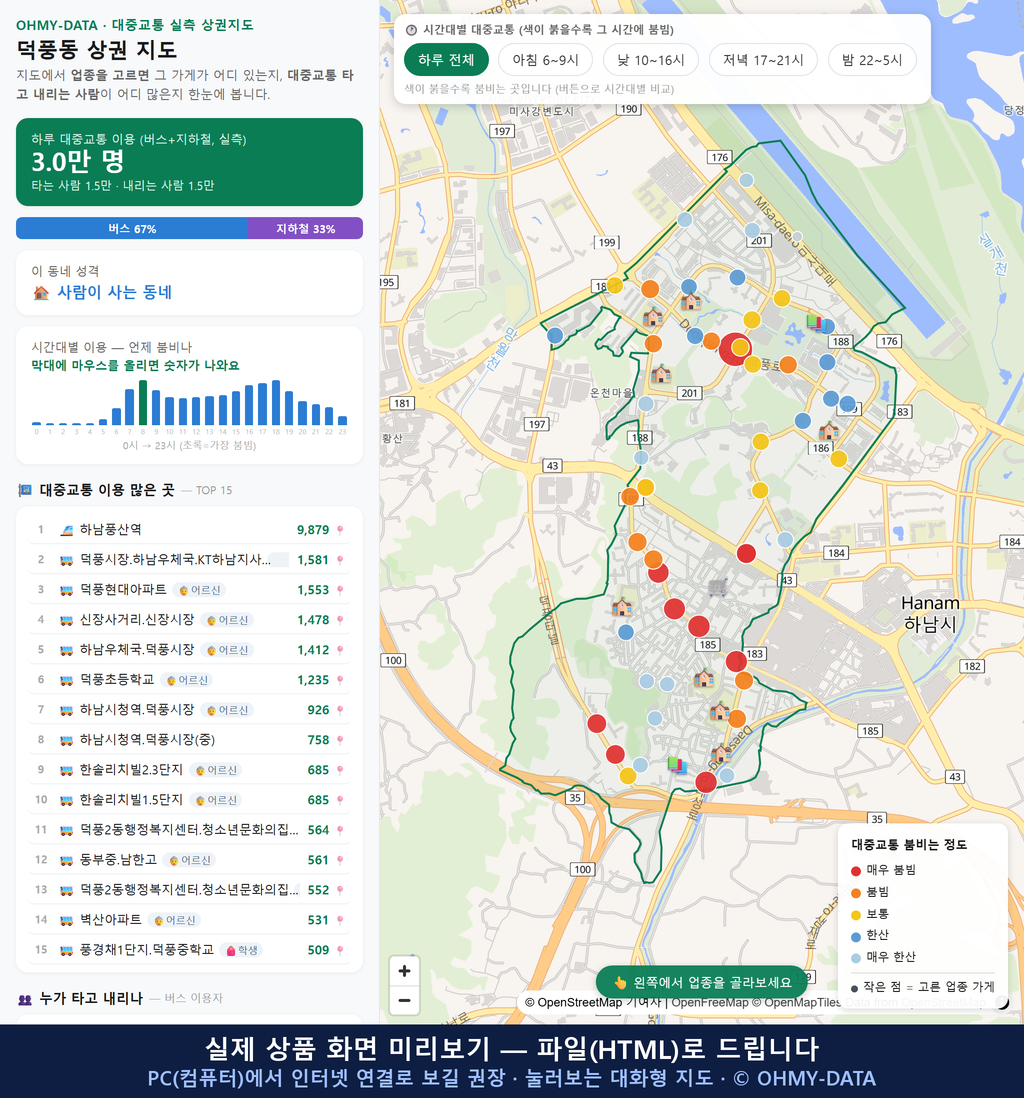Click the 하남풍산역 row name
Viewport: 1024px width, 1098px height.
click(111, 529)
